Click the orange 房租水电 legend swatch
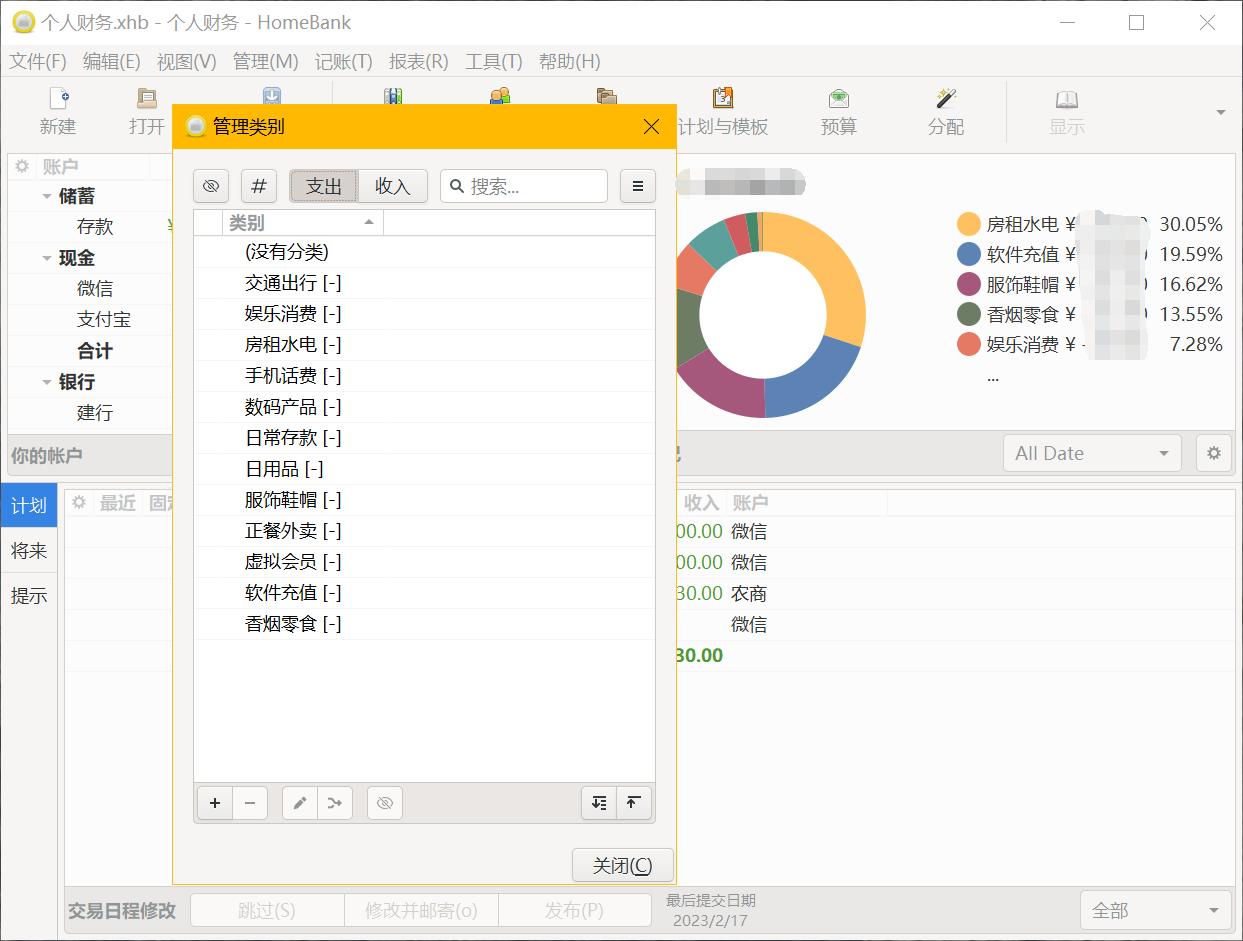Image resolution: width=1243 pixels, height=941 pixels. point(968,224)
